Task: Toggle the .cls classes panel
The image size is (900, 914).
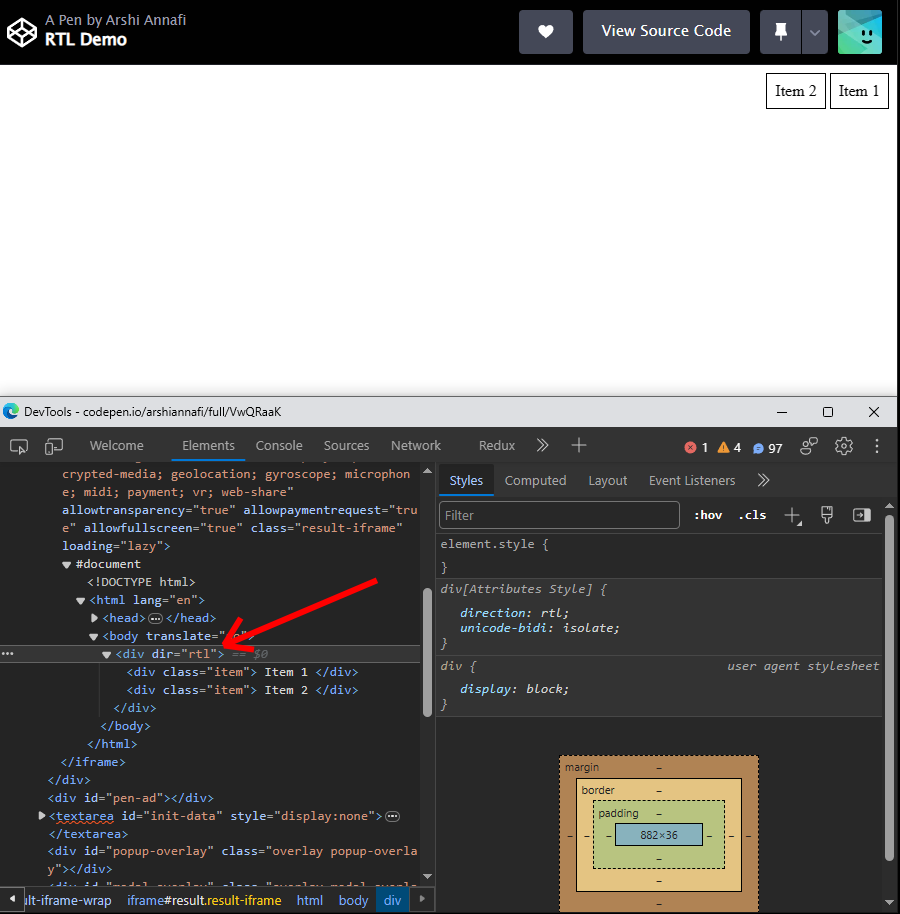Action: point(752,515)
